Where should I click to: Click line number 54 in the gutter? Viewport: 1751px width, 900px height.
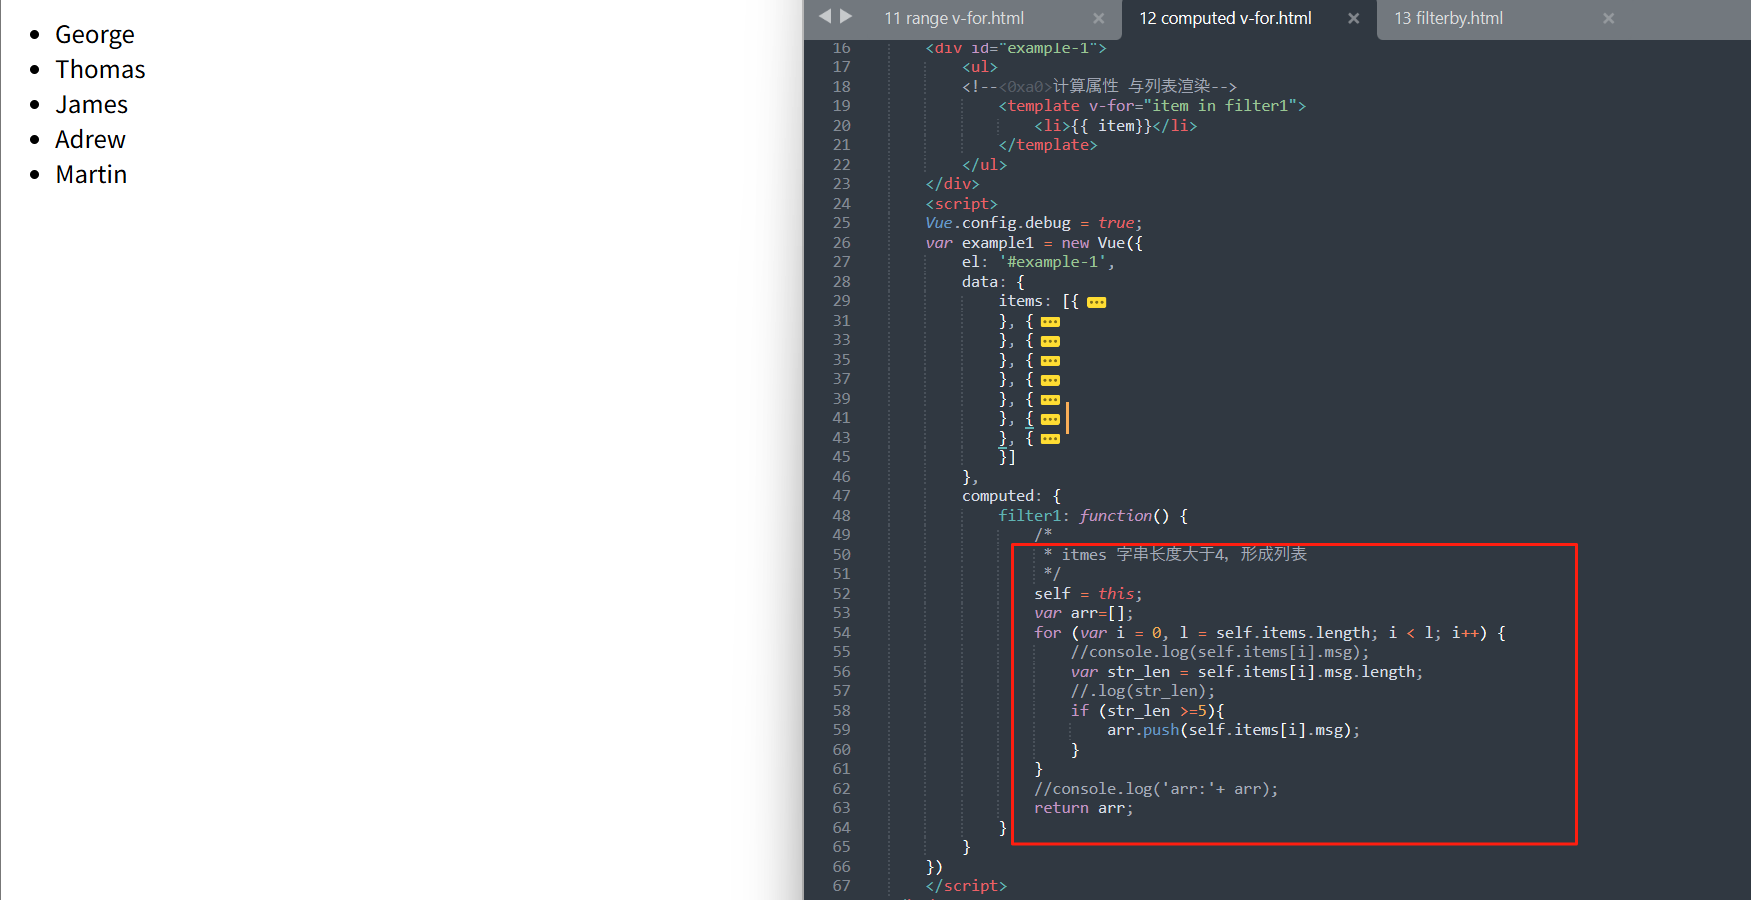[841, 633]
